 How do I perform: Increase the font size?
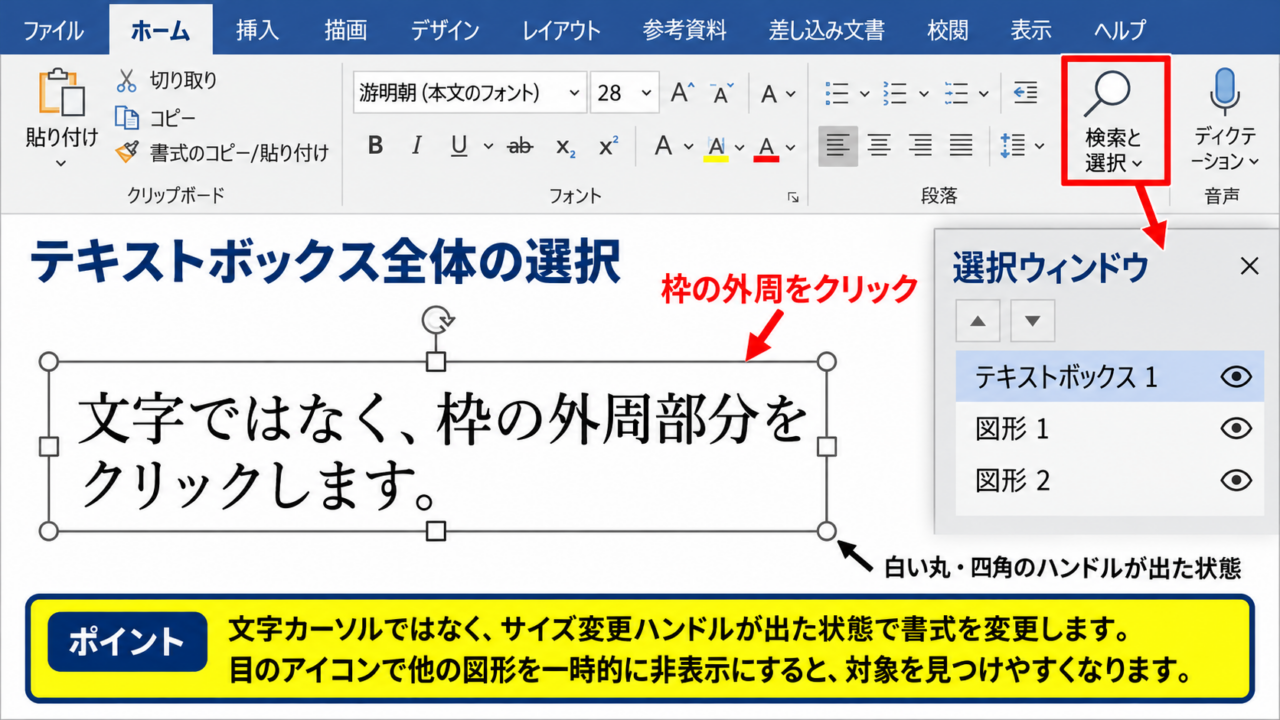point(682,93)
